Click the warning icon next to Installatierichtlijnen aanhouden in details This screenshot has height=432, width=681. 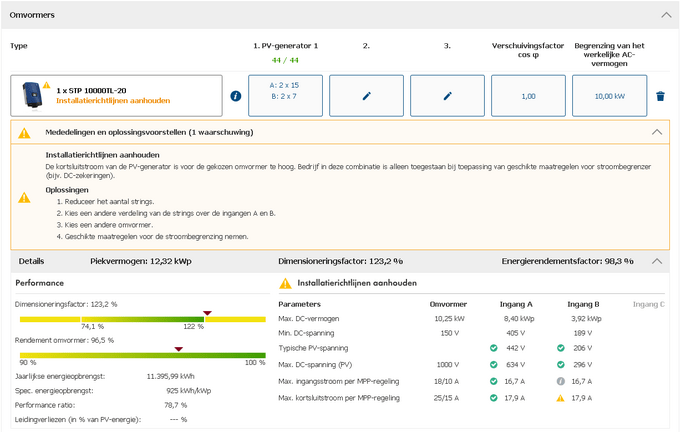285,283
